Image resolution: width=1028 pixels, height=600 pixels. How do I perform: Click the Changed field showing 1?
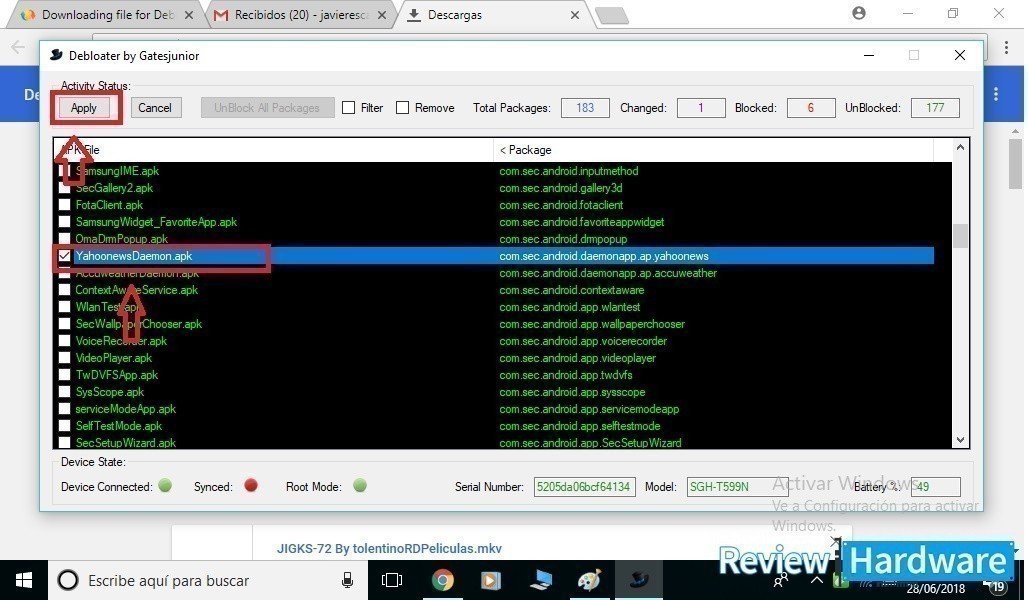pos(701,108)
